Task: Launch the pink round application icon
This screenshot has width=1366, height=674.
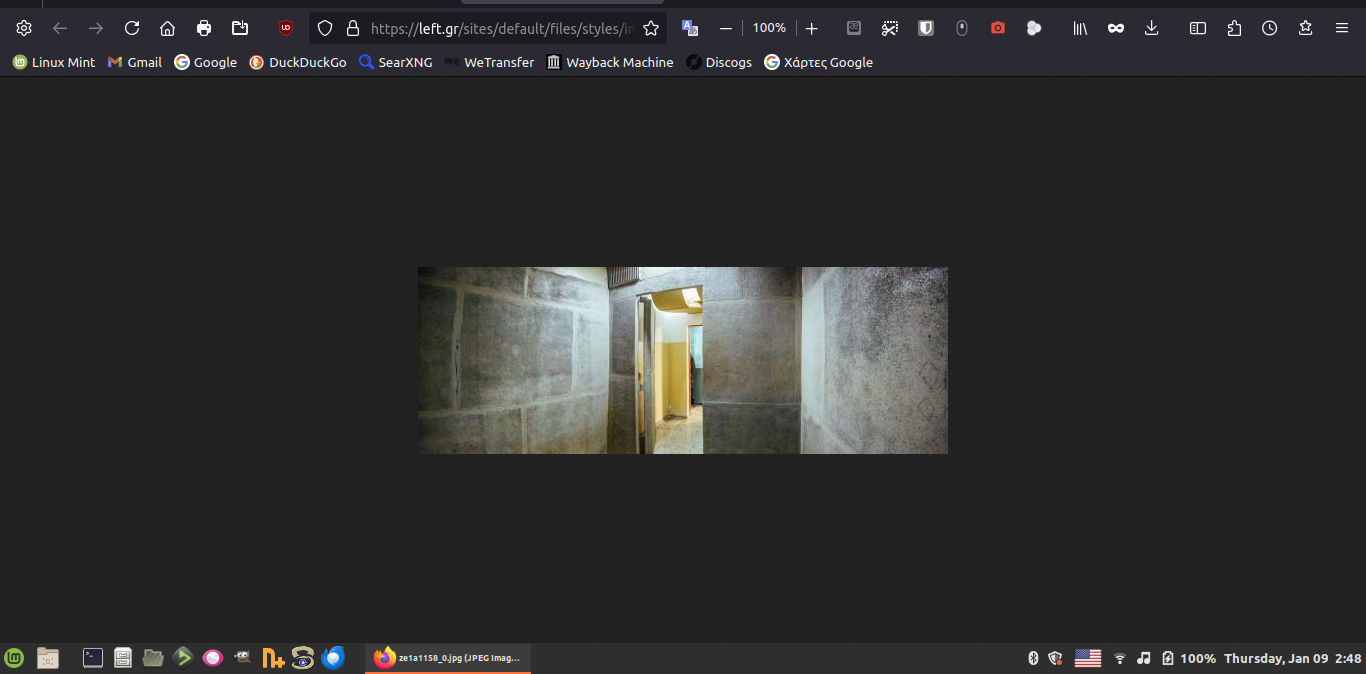Action: [x=212, y=657]
